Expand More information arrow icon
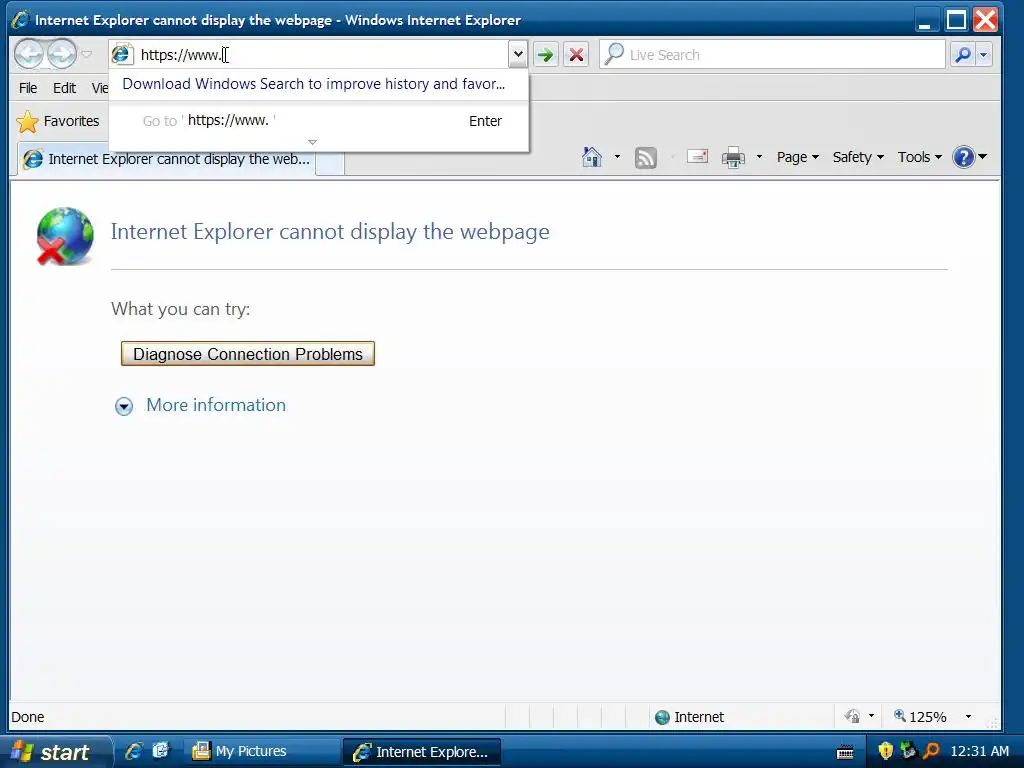Image resolution: width=1024 pixels, height=768 pixels. 124,406
